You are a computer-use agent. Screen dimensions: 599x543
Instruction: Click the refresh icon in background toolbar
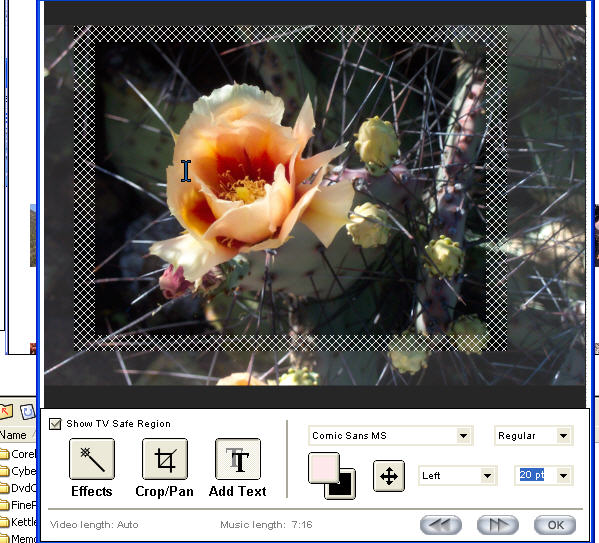pos(27,412)
